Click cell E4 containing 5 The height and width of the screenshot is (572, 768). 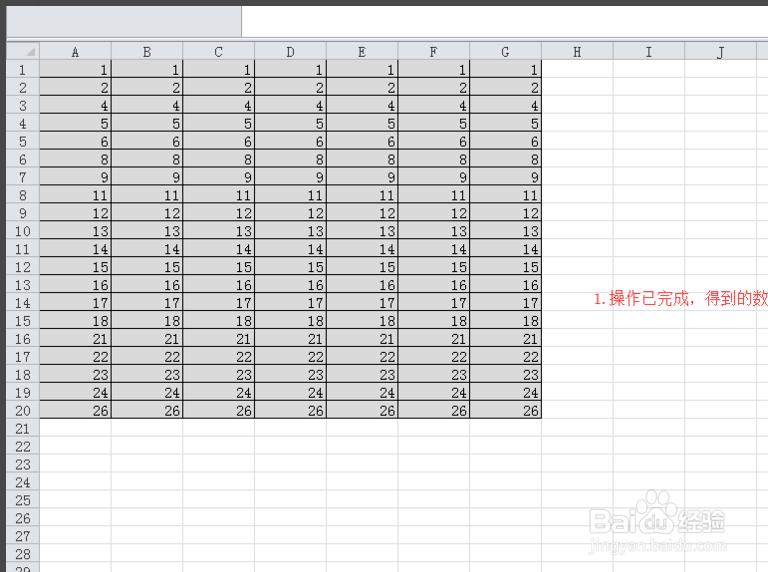362,123
